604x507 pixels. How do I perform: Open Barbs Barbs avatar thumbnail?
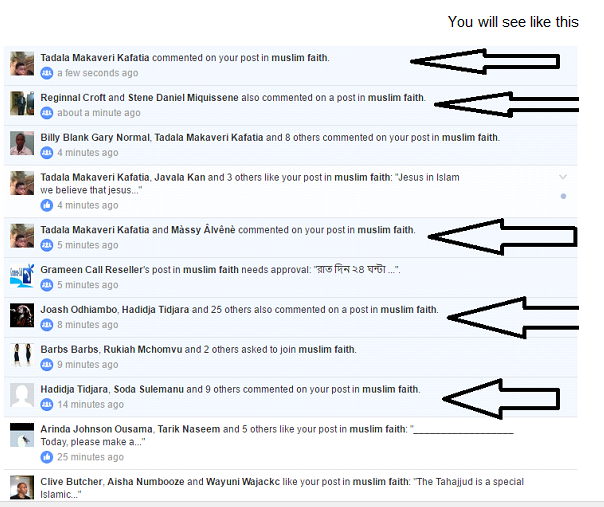[x=22, y=355]
